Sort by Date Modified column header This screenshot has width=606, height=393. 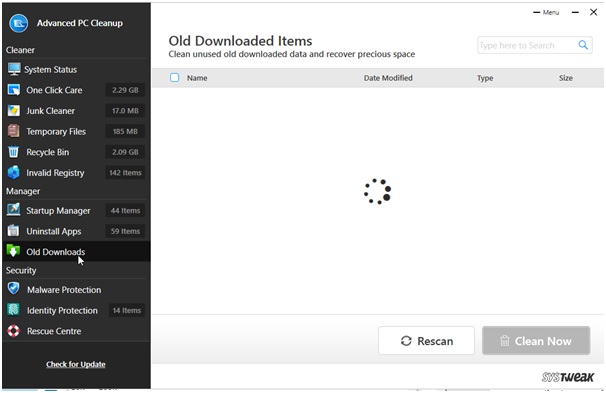(388, 78)
